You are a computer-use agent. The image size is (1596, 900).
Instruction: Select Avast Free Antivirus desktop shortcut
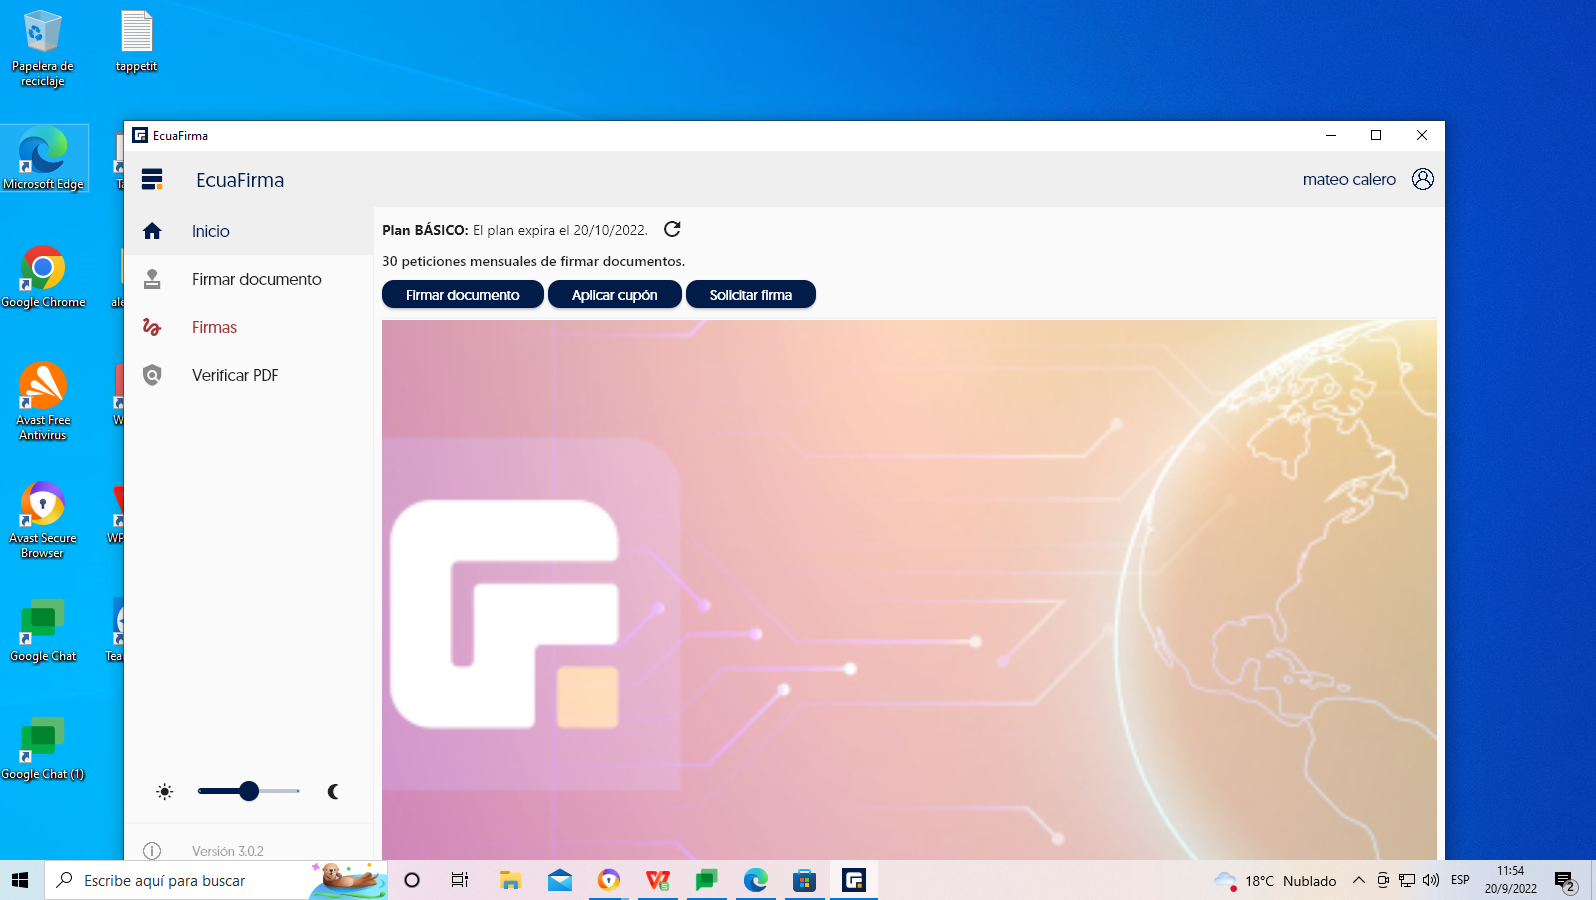point(43,401)
